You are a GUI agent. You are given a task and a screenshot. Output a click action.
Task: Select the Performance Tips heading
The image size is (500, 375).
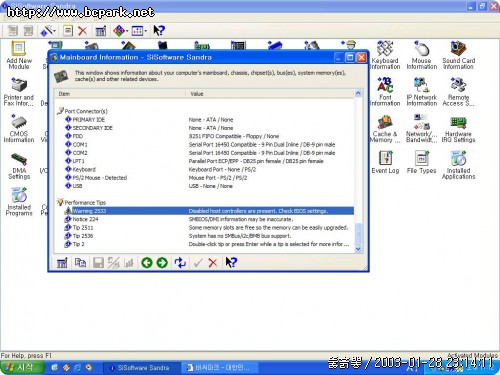point(85,203)
